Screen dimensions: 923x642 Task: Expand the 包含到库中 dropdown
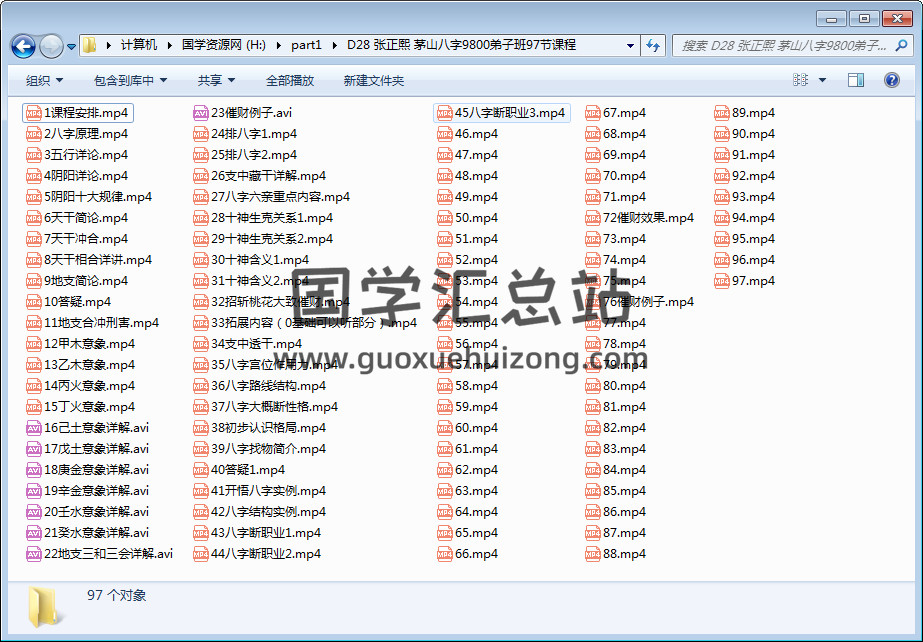(x=130, y=81)
